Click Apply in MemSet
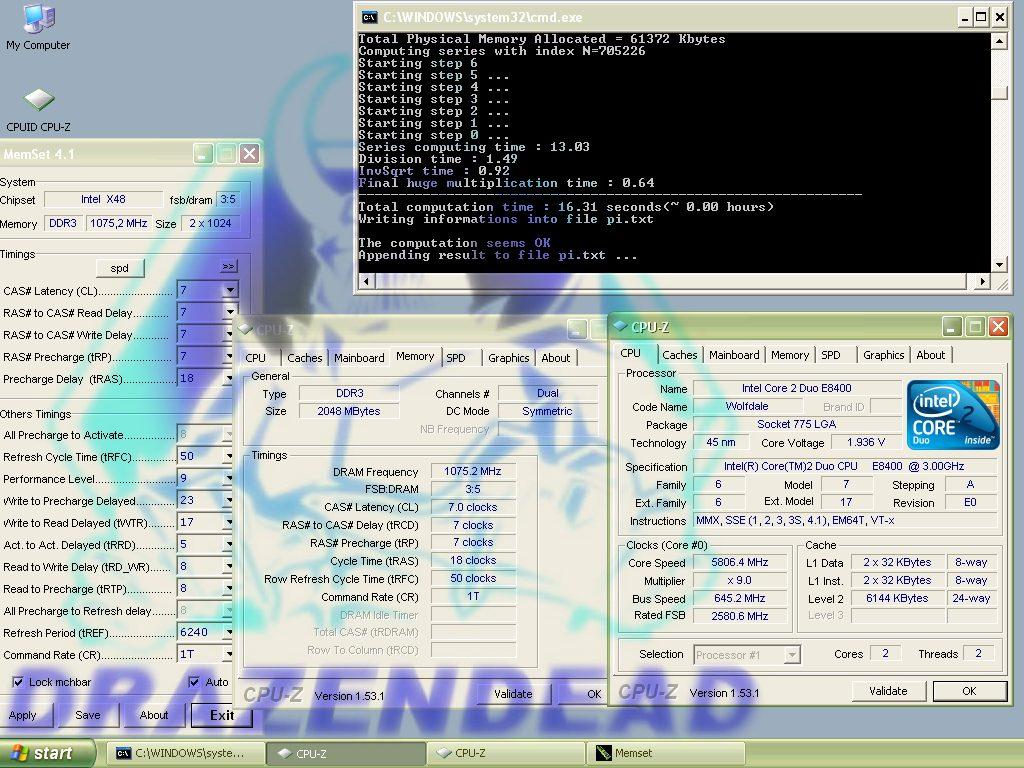Viewport: 1024px width, 768px height. 22,715
